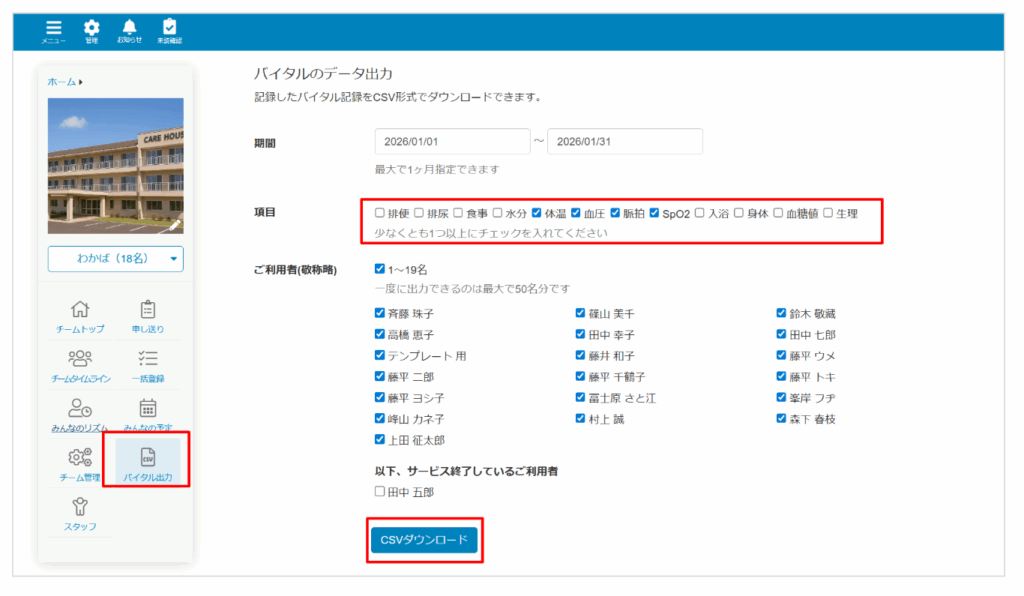Image resolution: width=1024 pixels, height=596 pixels.
Task: Click the チームトップ house icon
Action: [80, 315]
